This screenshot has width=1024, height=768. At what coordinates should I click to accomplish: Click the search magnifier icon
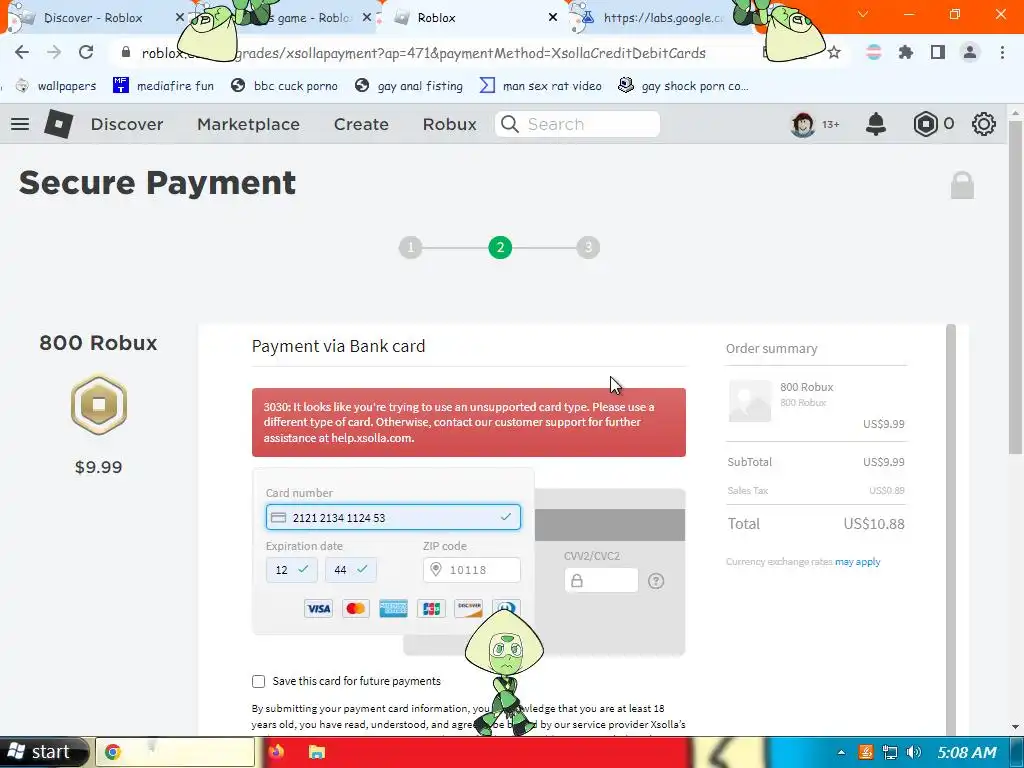pyautogui.click(x=510, y=124)
